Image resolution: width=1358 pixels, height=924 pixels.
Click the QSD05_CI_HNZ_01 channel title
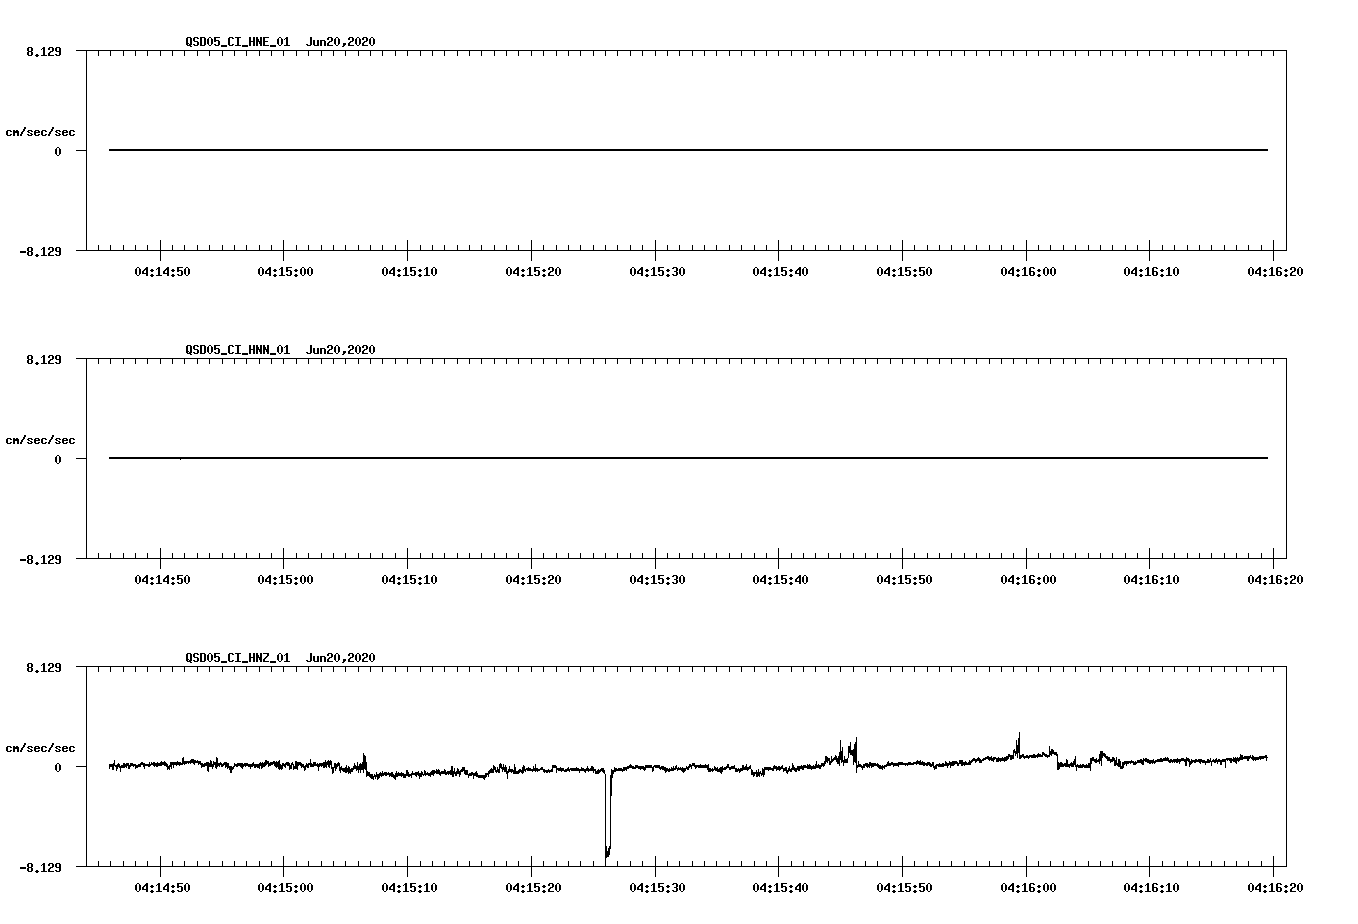[x=238, y=658]
